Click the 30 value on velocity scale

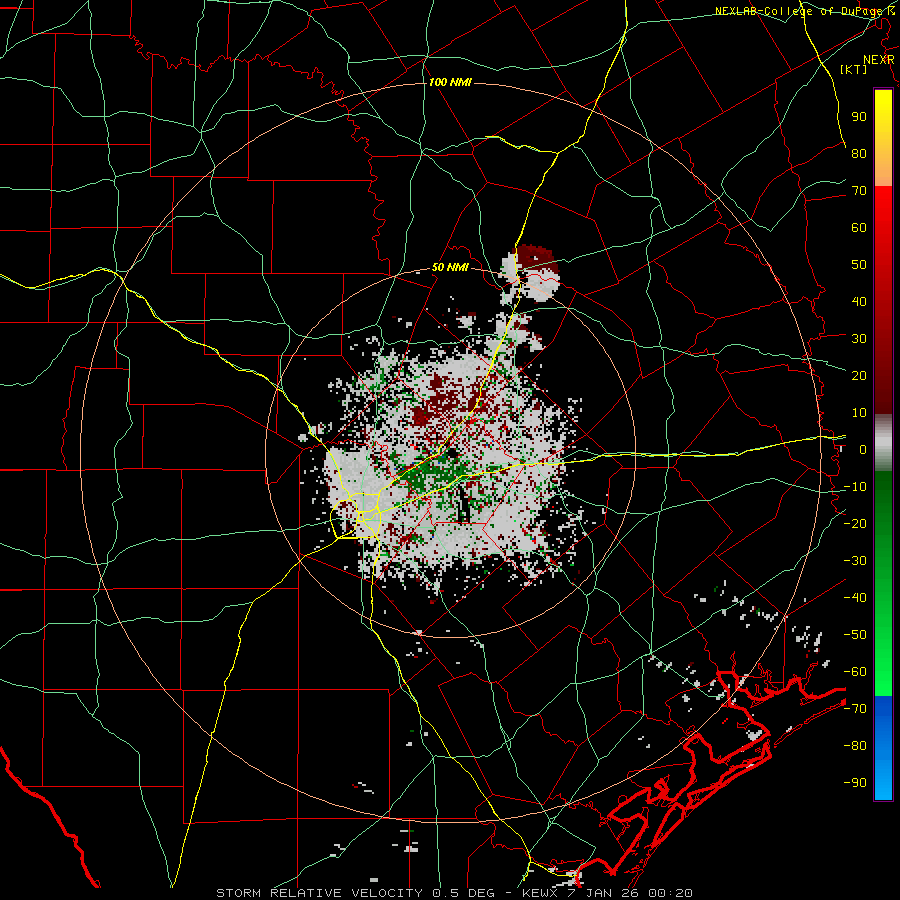point(859,339)
